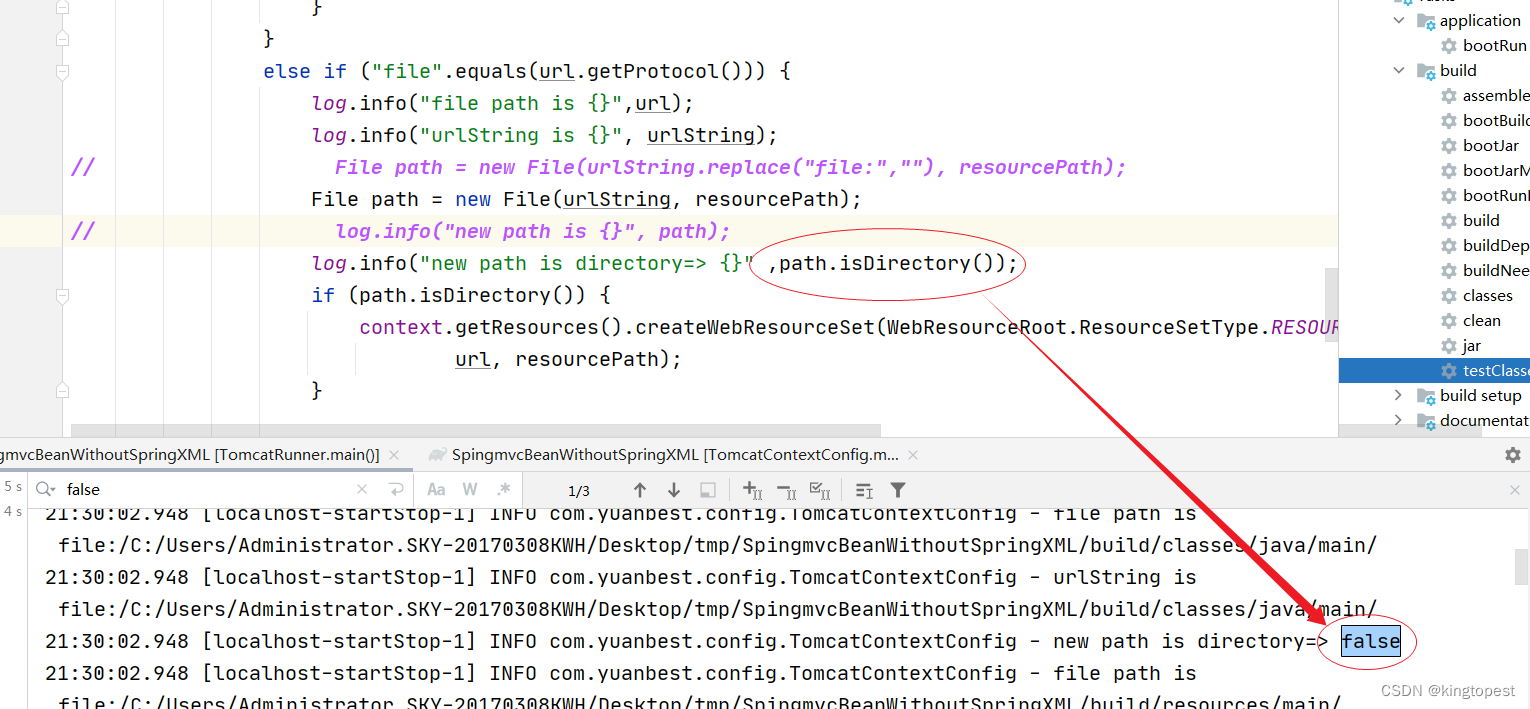Click 'File path = new File(urlString, resourcePath);' line
The image size is (1530, 709).
(586, 199)
